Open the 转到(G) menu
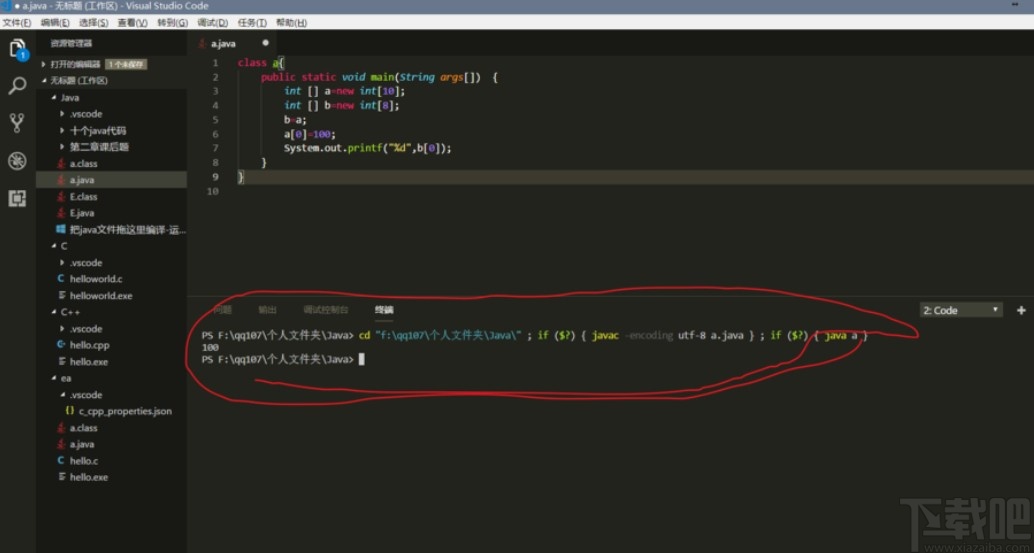 [x=172, y=22]
